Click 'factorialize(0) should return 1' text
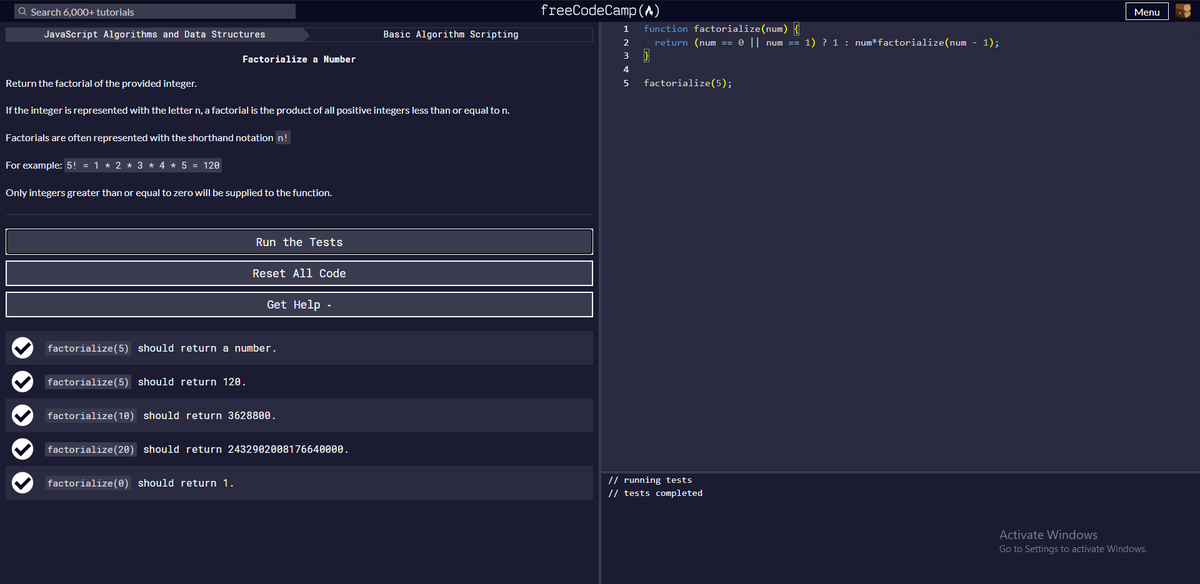 click(x=140, y=483)
